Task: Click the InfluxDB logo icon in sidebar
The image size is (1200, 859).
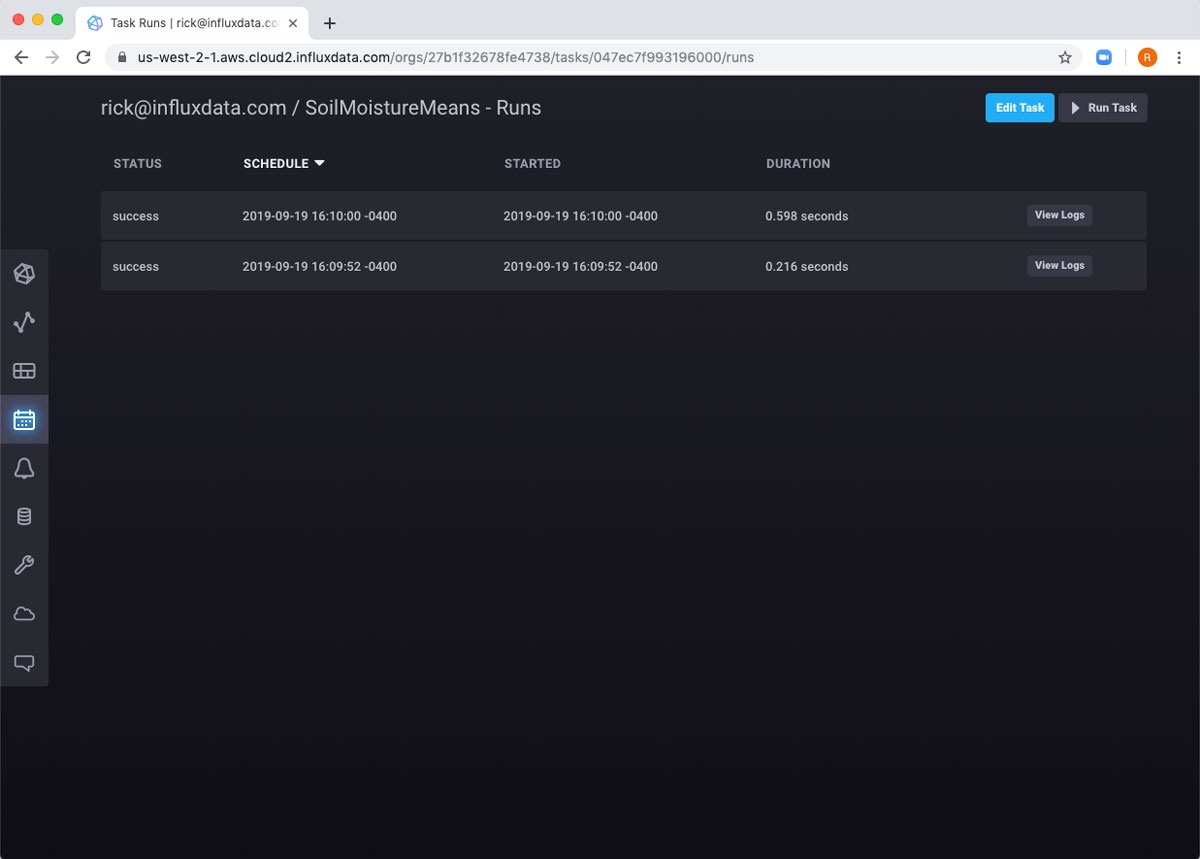Action: (x=24, y=274)
